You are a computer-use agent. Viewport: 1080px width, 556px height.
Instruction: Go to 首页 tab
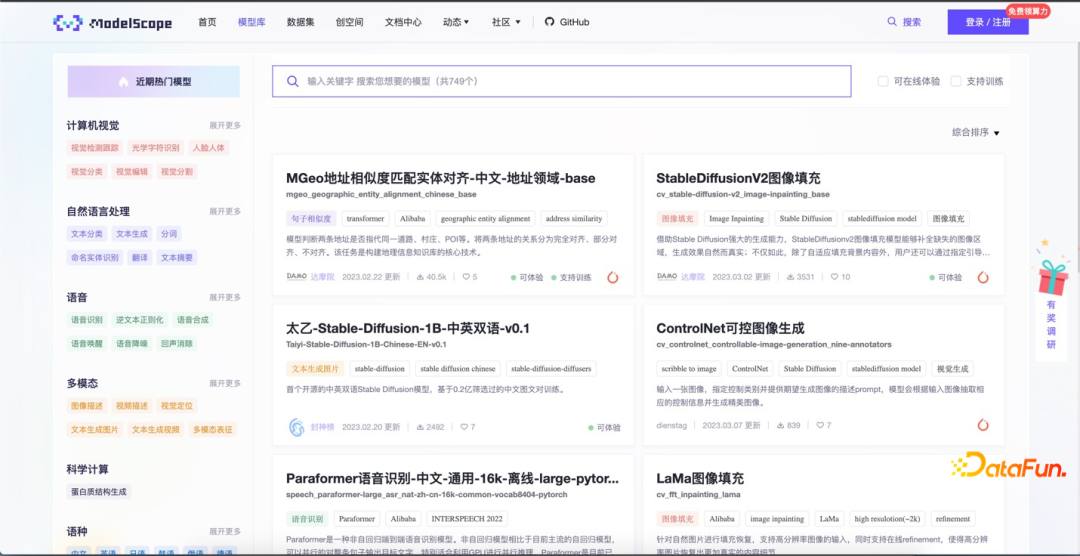click(207, 22)
